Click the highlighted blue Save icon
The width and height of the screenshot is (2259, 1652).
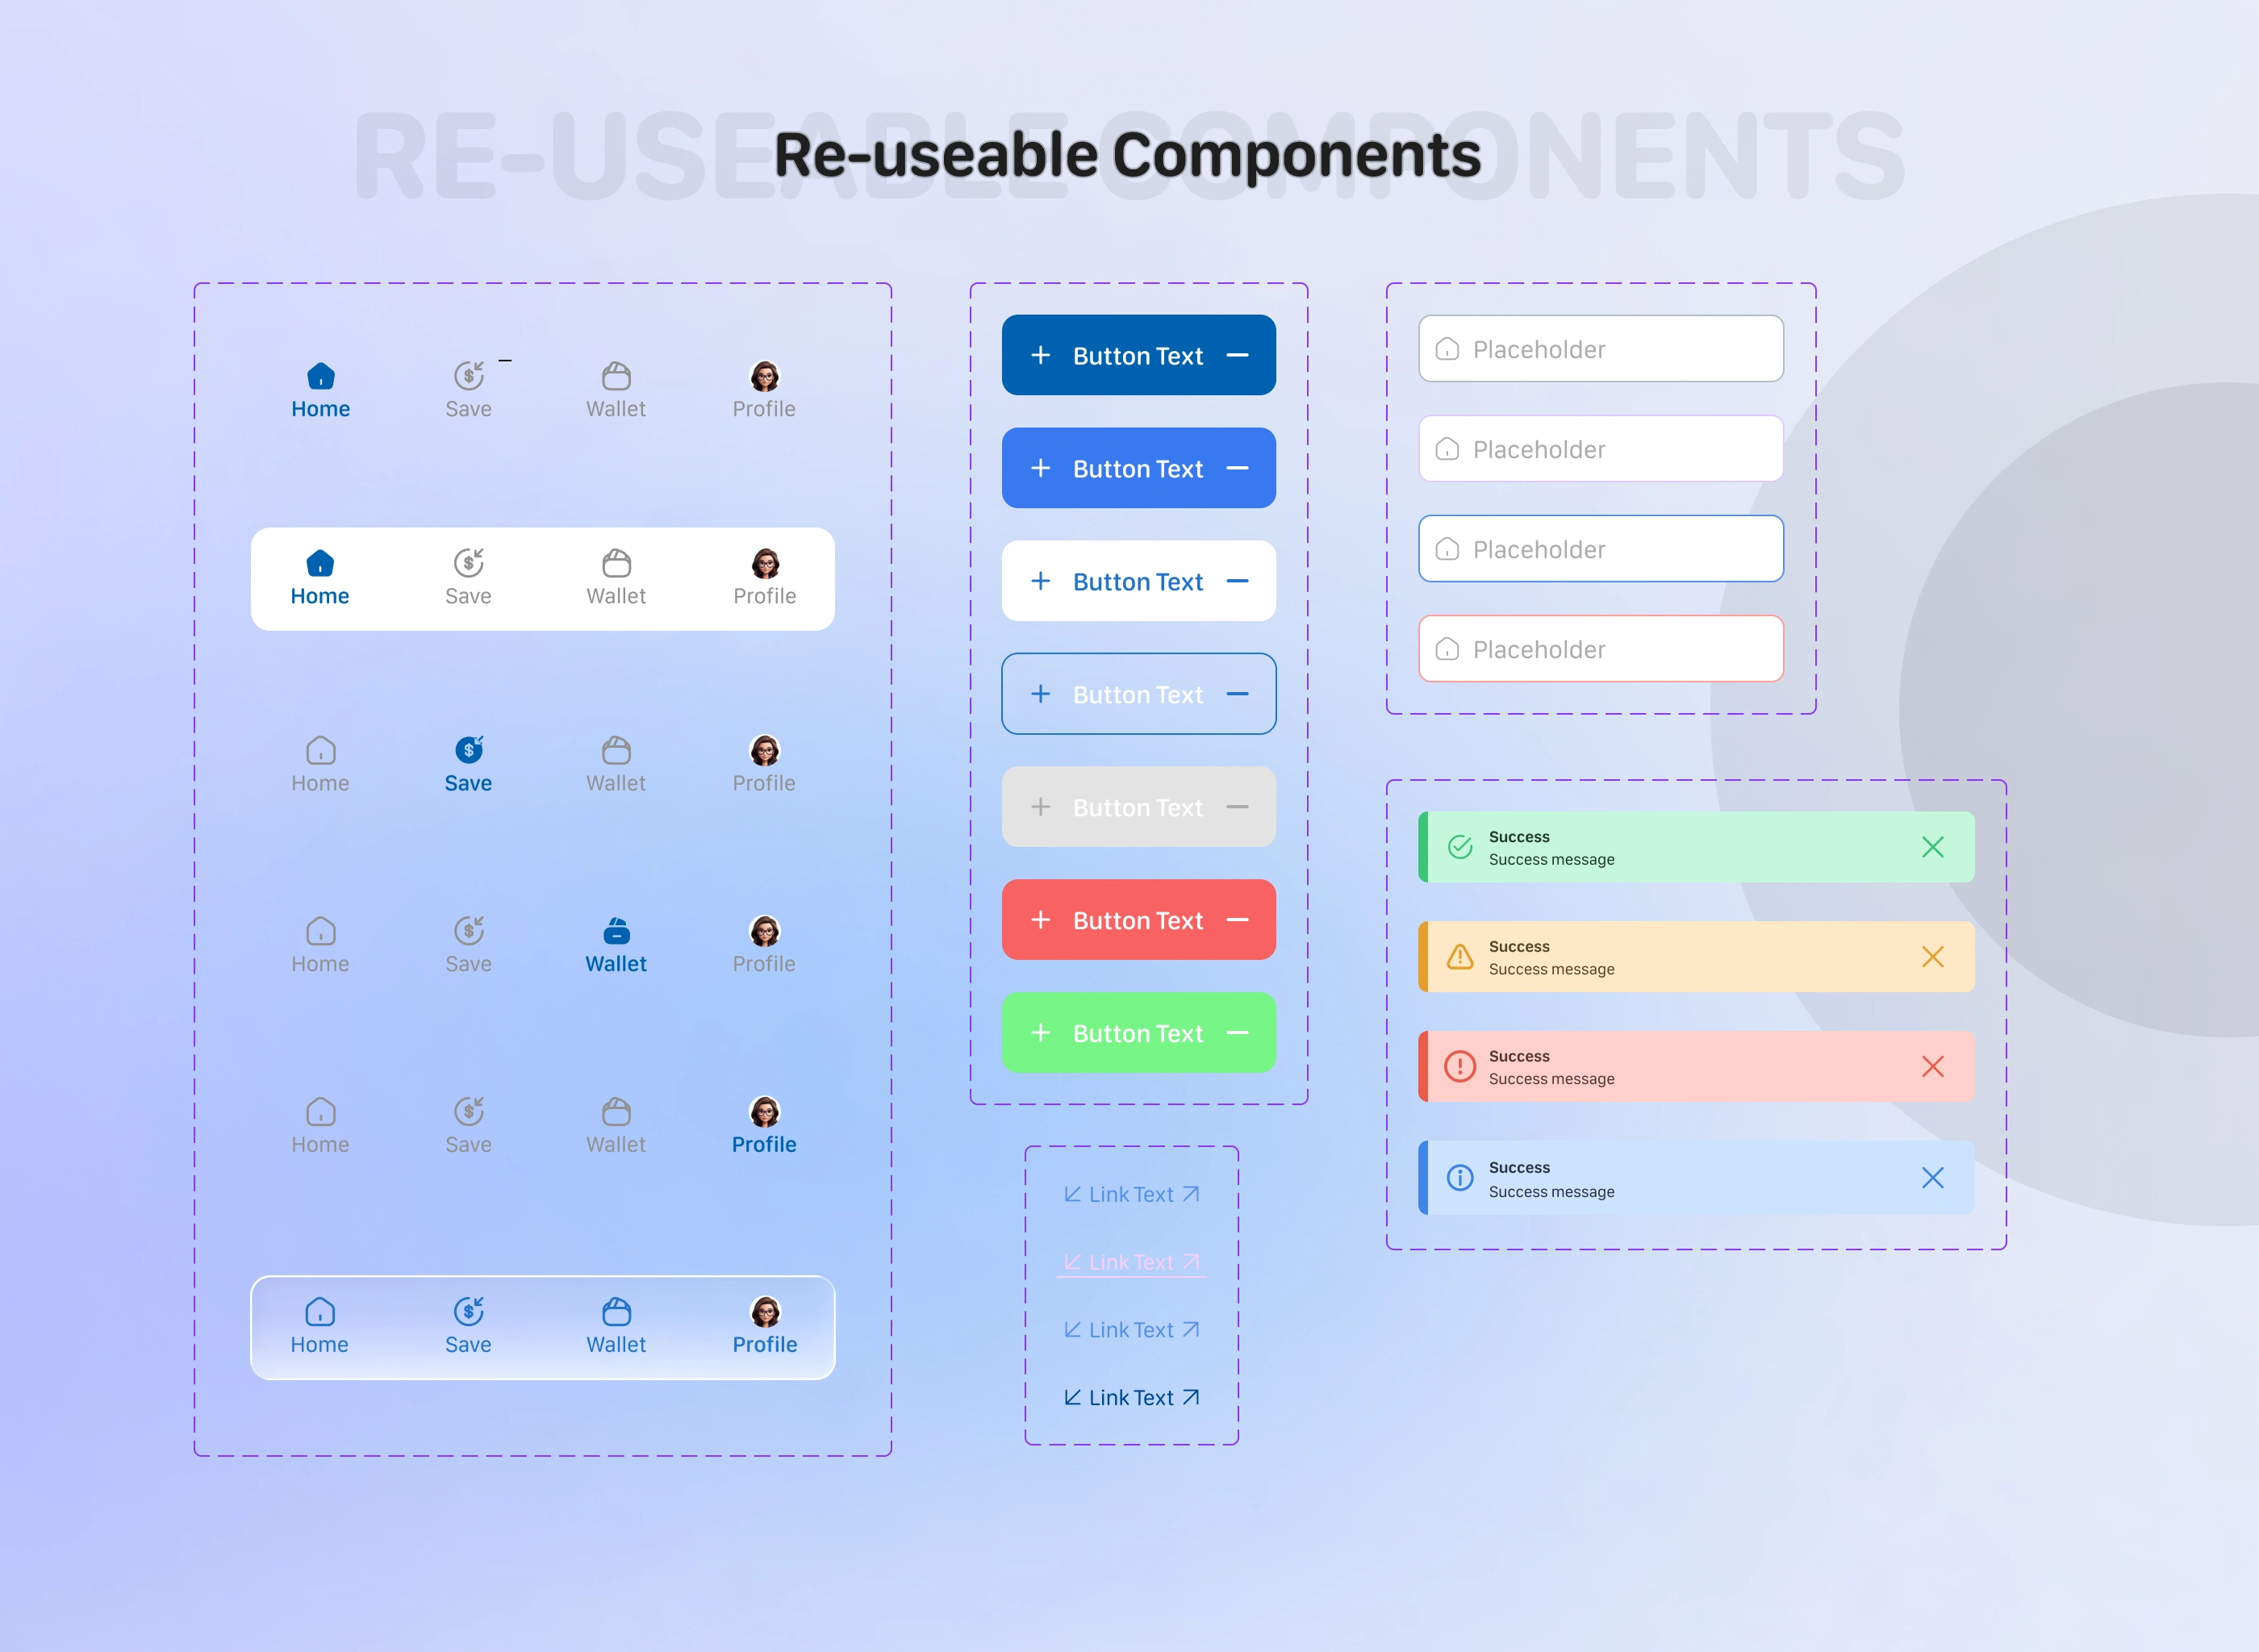[468, 749]
